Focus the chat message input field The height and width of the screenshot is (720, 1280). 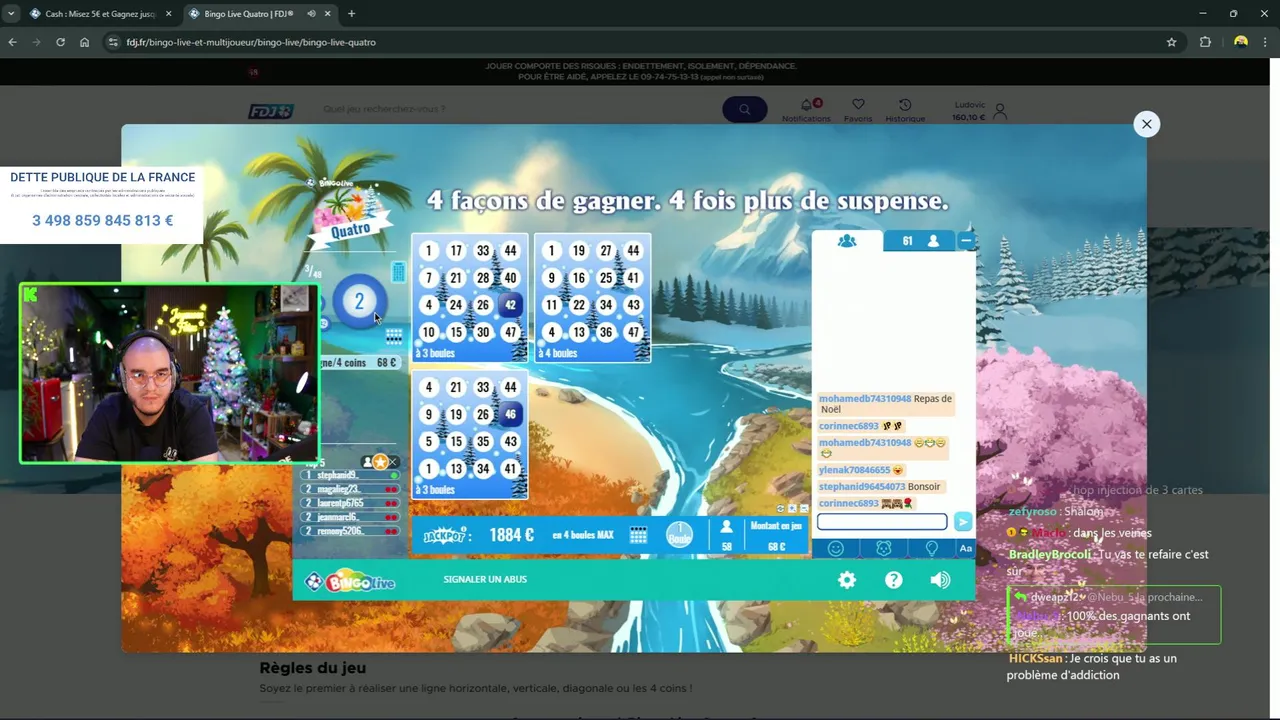882,522
